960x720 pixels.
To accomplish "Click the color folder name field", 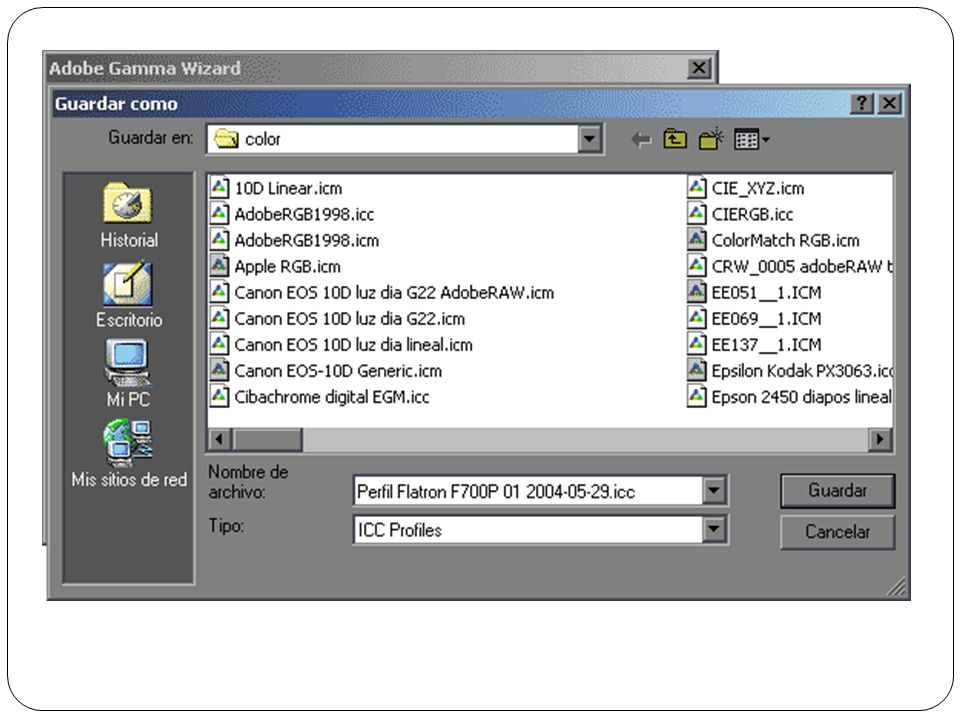I will coord(393,139).
